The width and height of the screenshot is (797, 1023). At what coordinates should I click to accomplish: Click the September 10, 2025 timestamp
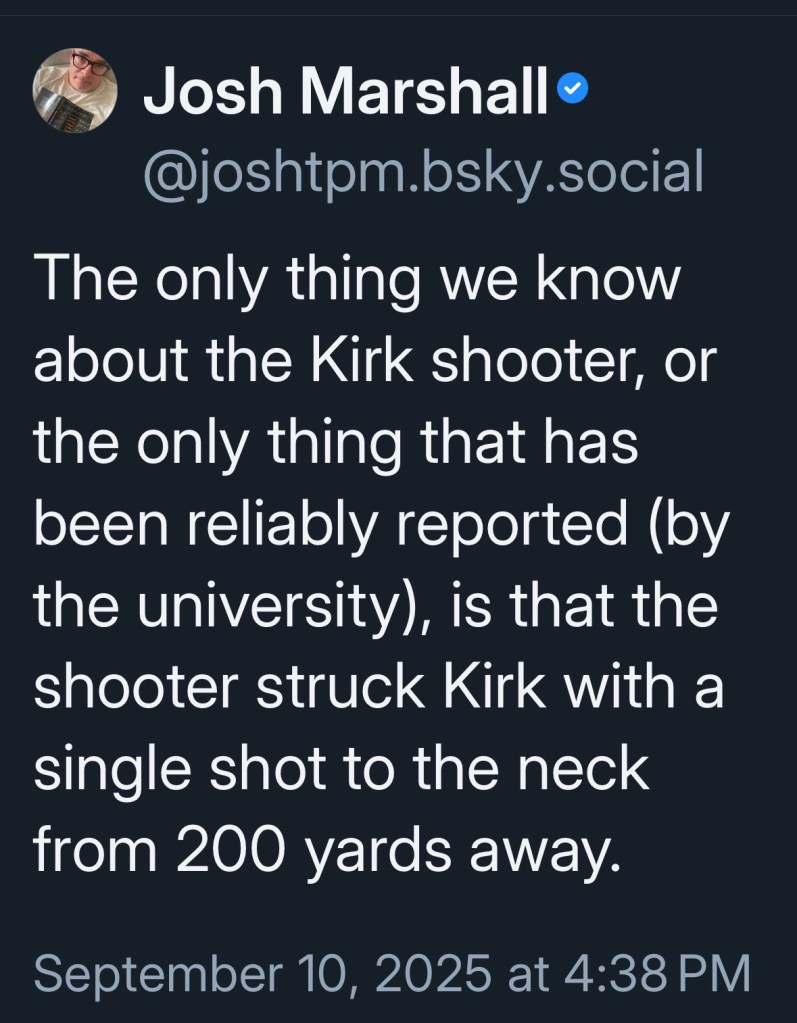pyautogui.click(x=263, y=972)
